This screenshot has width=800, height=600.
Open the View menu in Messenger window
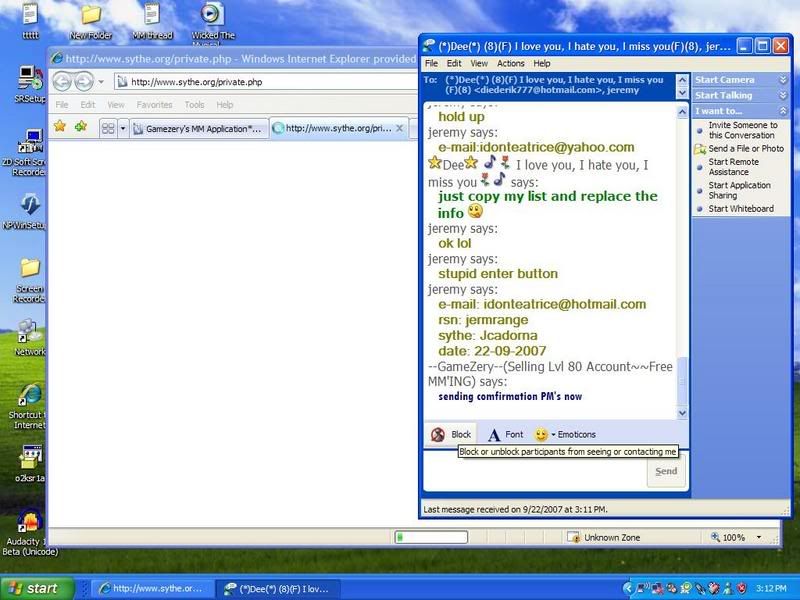coord(479,63)
